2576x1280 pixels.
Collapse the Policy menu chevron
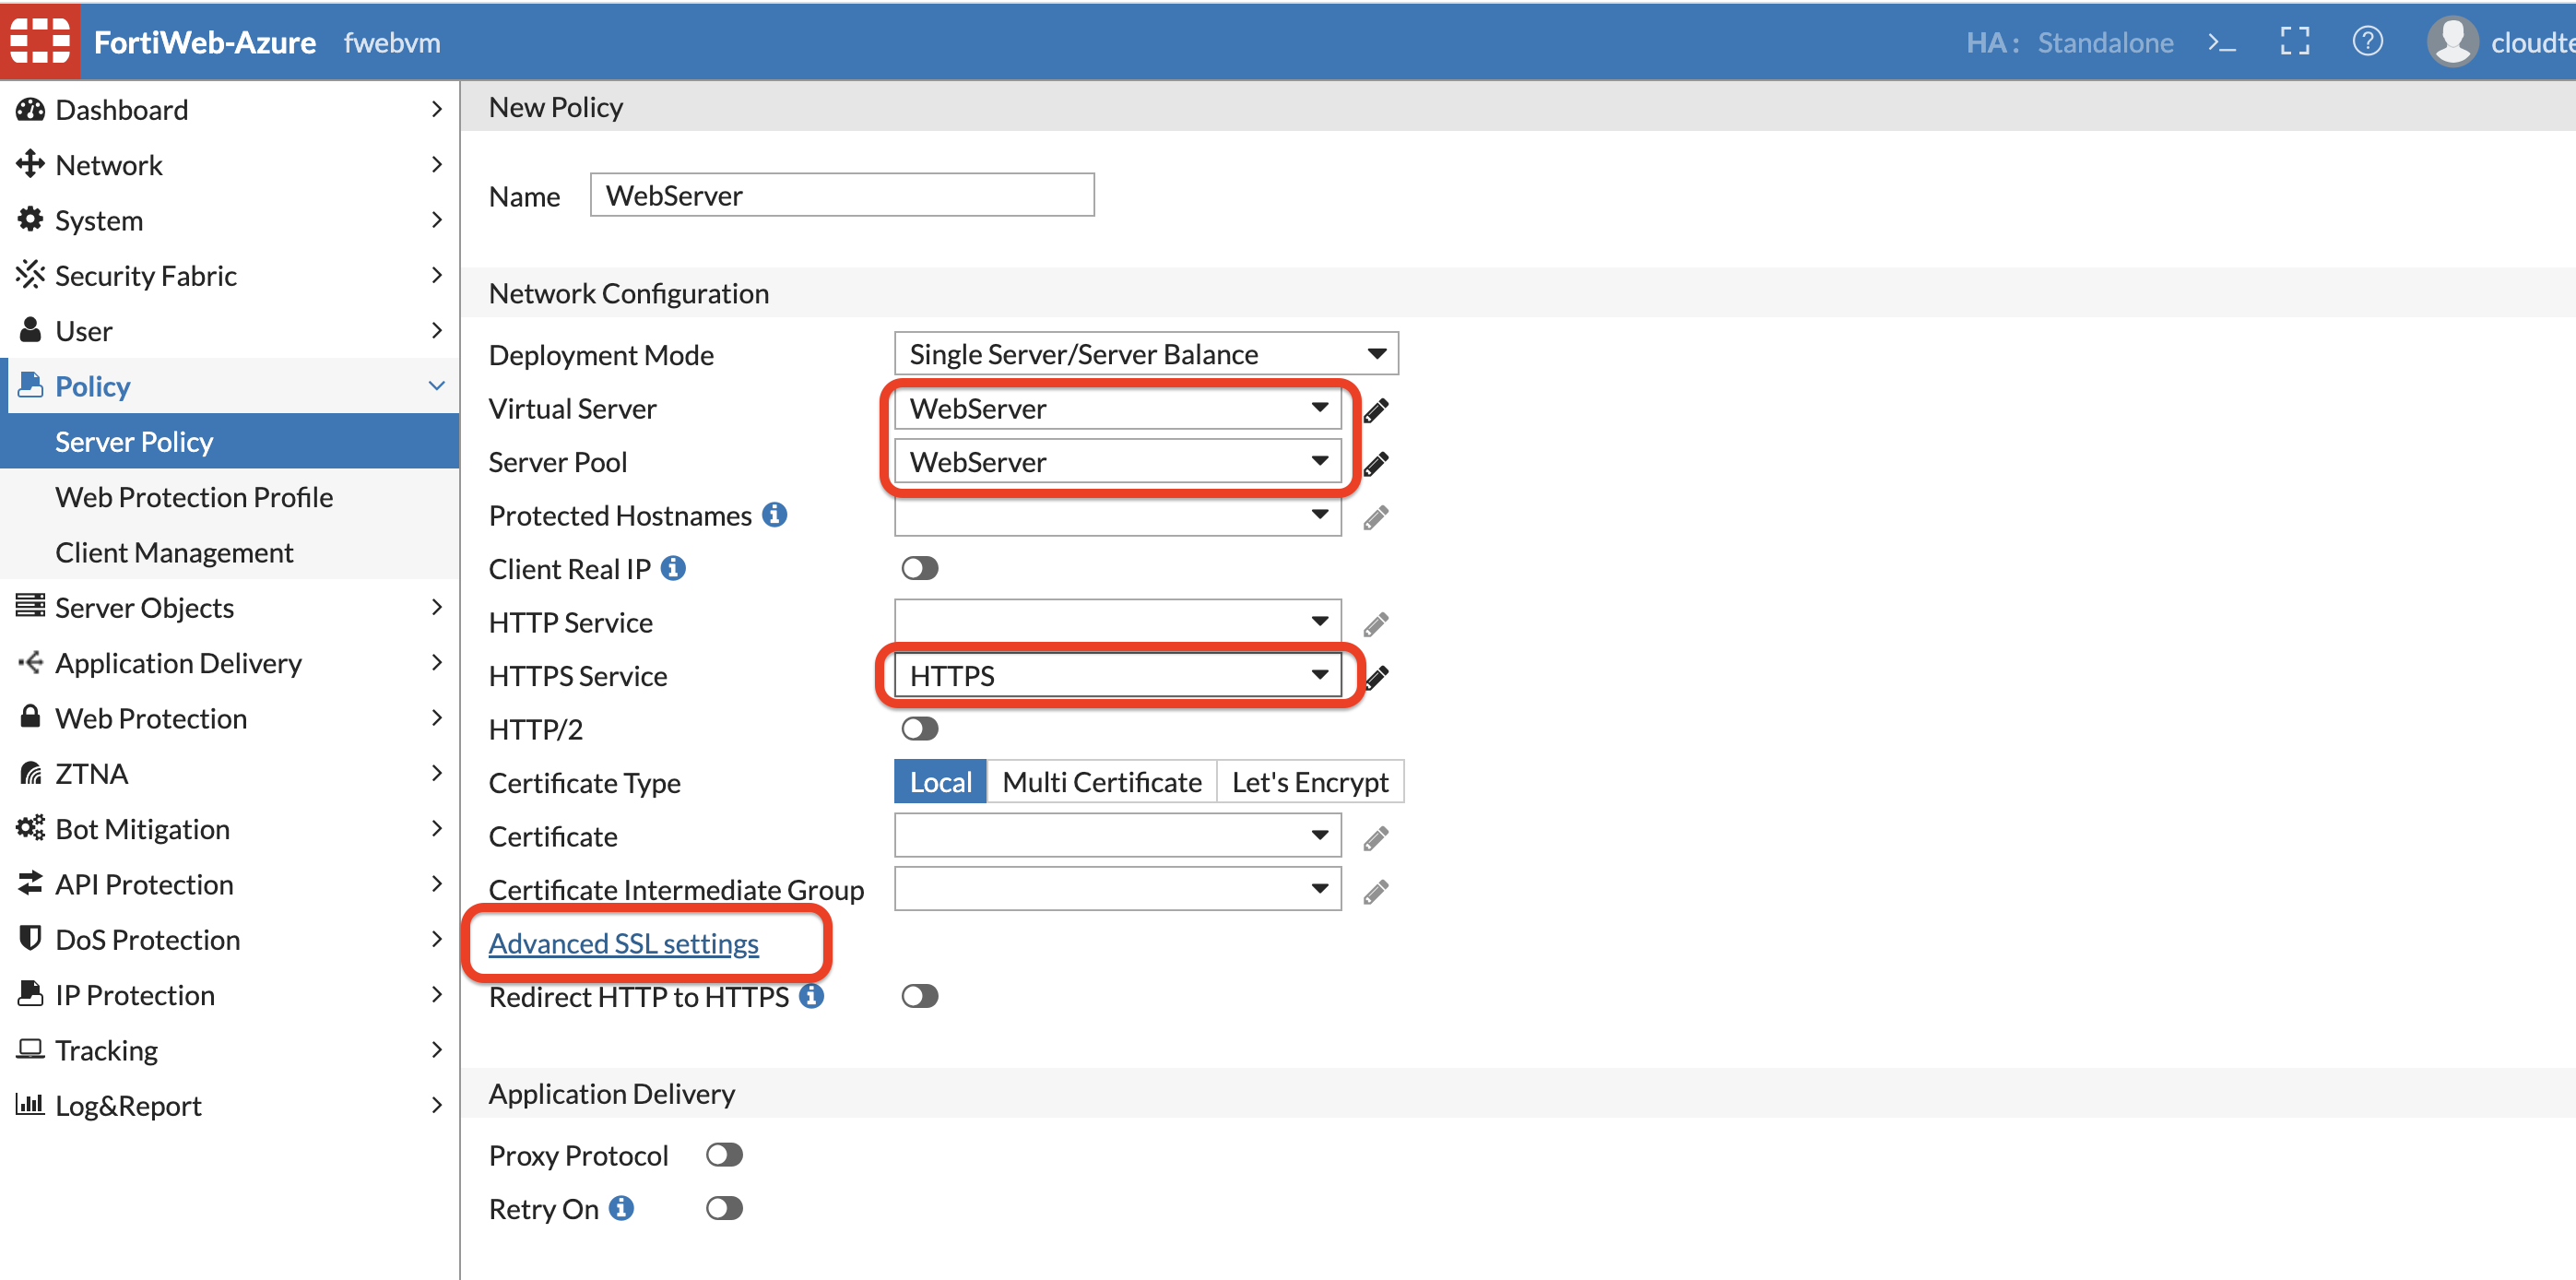click(x=437, y=386)
